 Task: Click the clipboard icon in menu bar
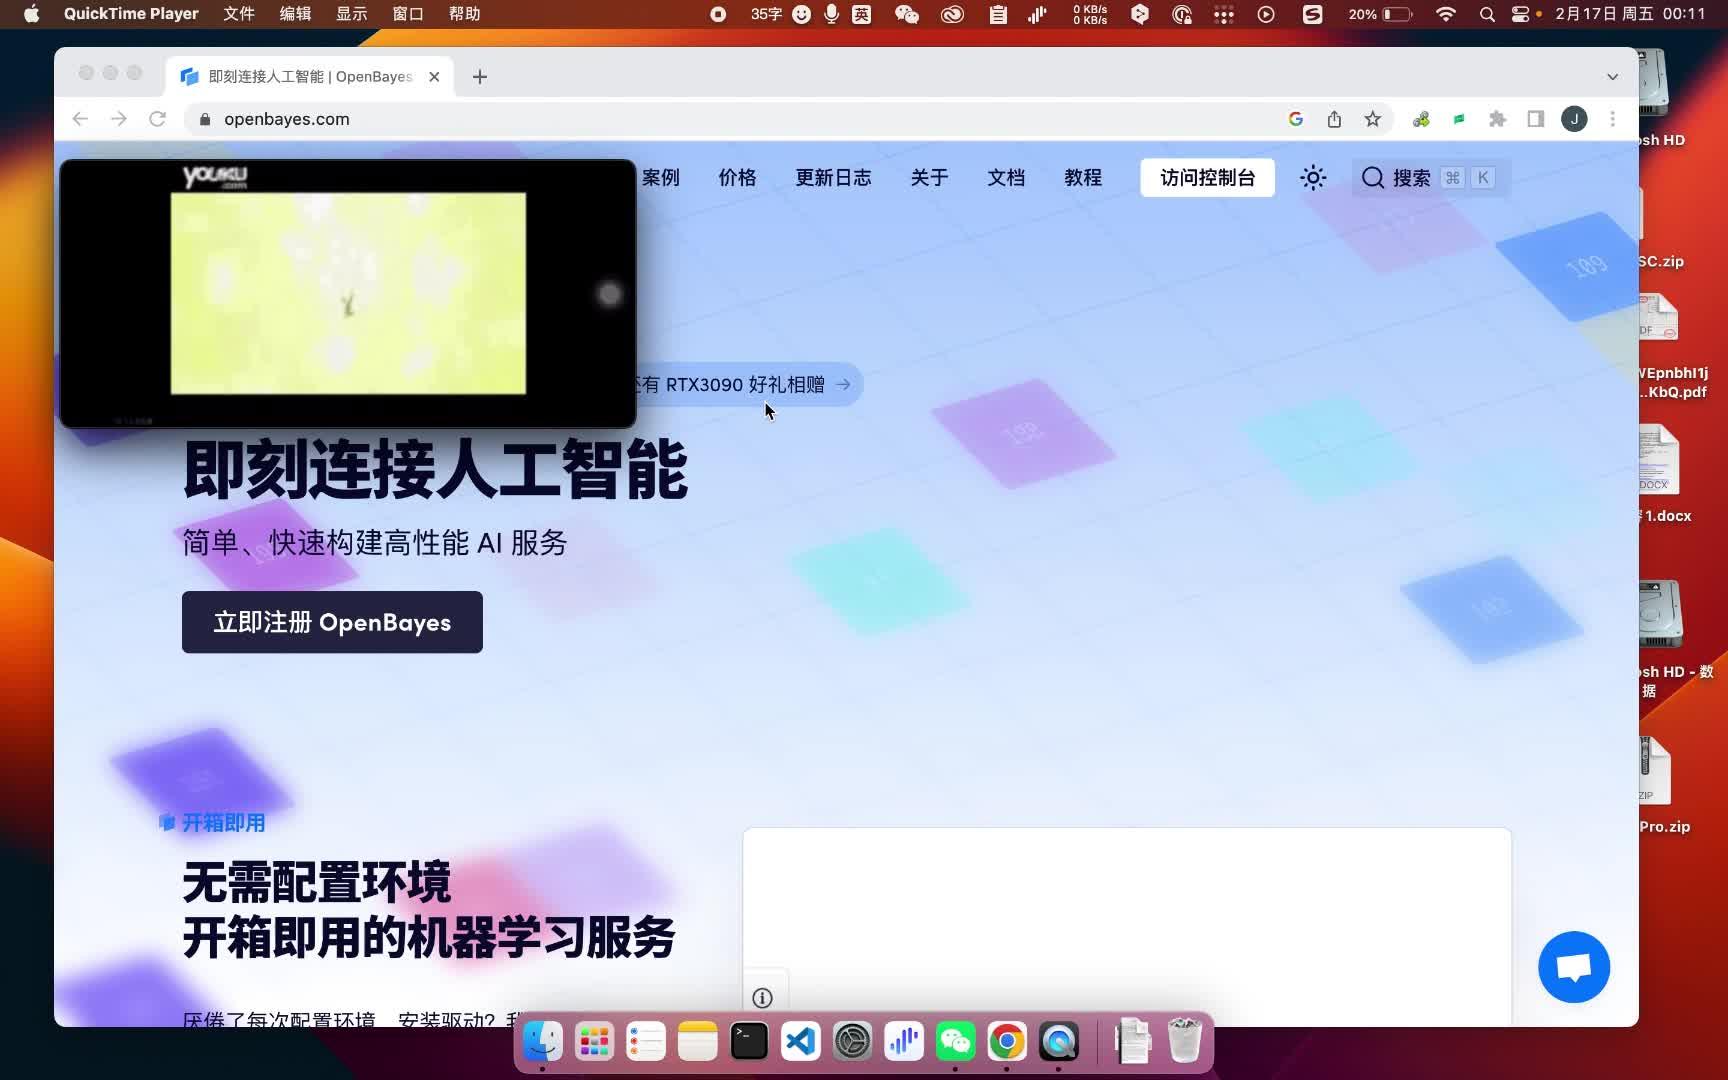click(998, 14)
